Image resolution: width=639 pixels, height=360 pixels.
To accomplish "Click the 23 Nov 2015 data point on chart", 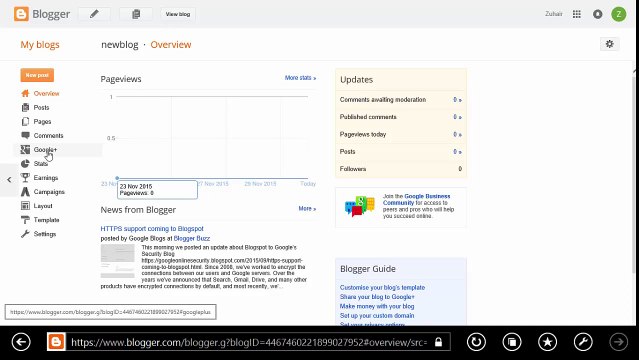I will [x=117, y=178].
